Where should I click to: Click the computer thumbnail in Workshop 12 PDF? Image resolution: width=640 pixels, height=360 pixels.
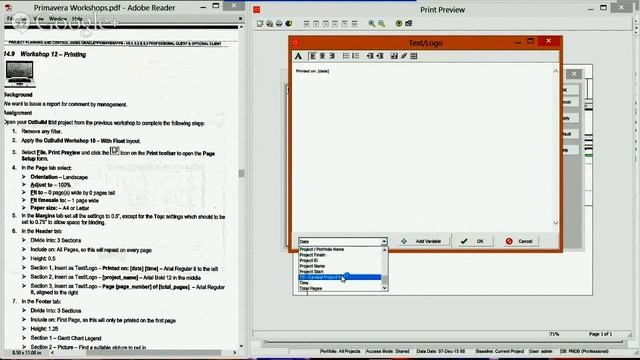20,73
